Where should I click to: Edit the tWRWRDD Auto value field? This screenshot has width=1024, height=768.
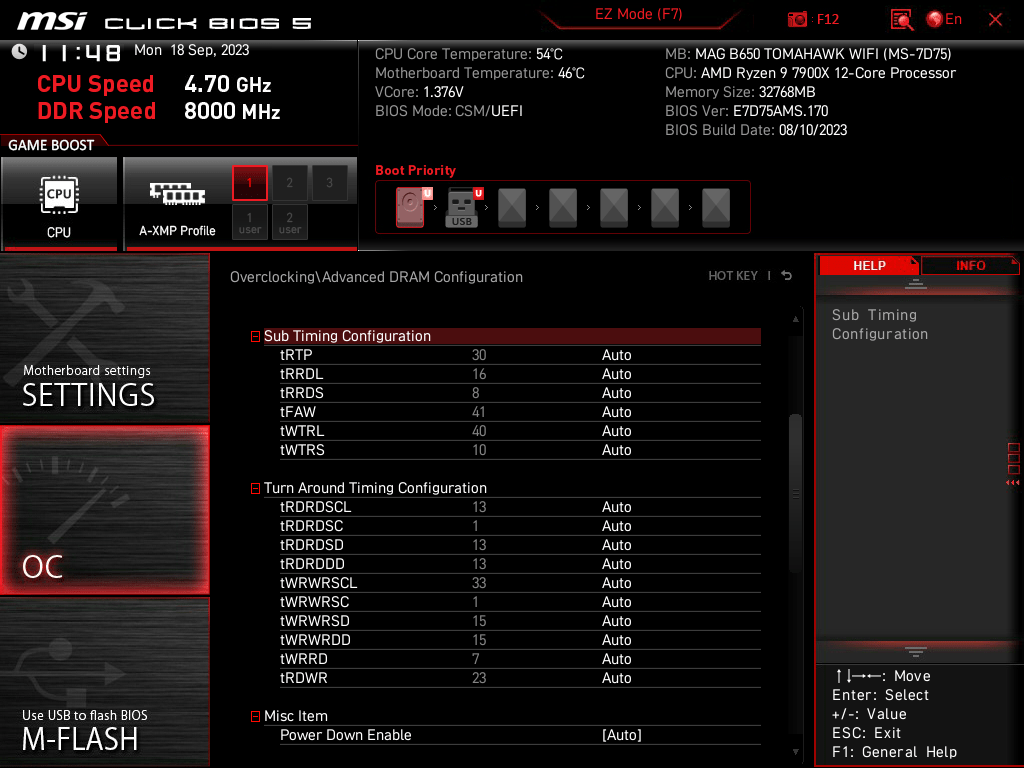coord(616,640)
